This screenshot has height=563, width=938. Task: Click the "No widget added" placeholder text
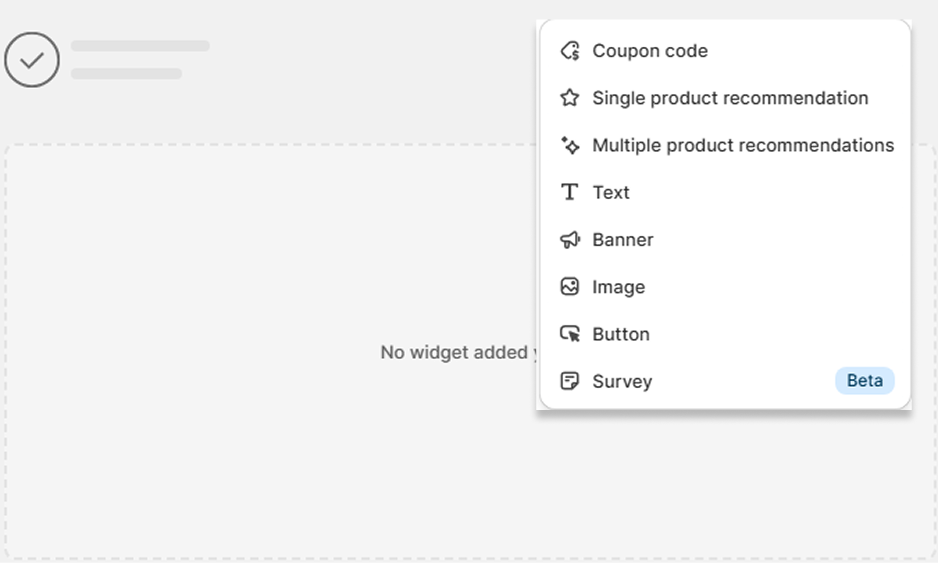pos(457,352)
